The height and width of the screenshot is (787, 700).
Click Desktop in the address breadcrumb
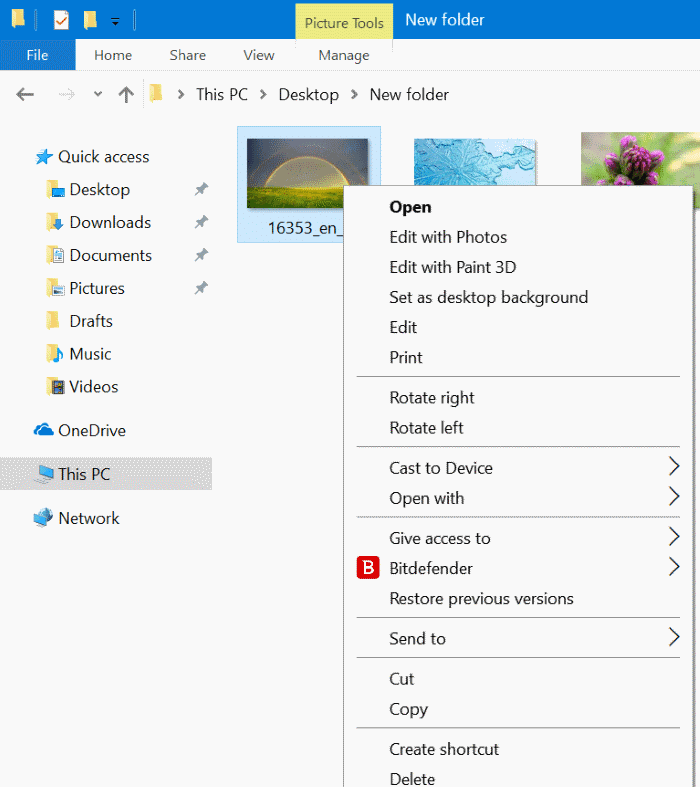309,94
